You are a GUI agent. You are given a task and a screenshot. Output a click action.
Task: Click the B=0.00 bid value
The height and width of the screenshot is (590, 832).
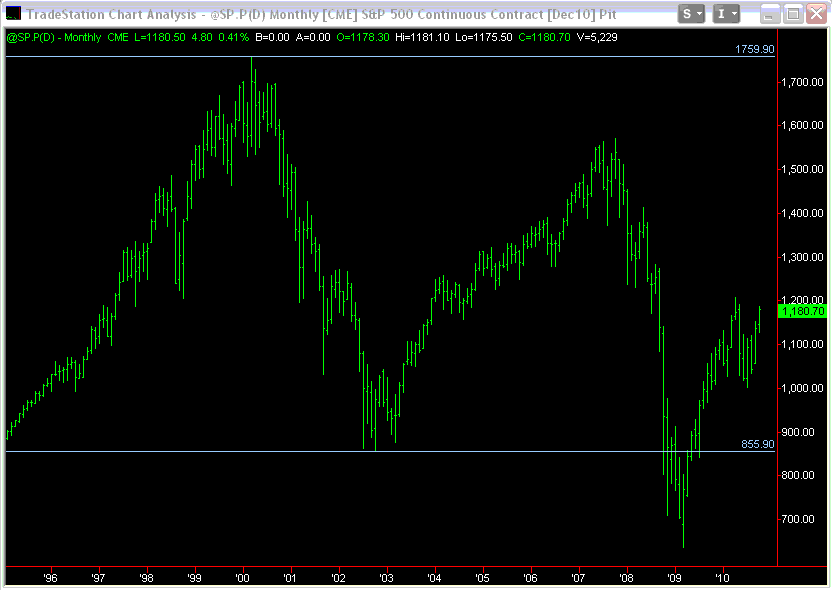[272, 37]
